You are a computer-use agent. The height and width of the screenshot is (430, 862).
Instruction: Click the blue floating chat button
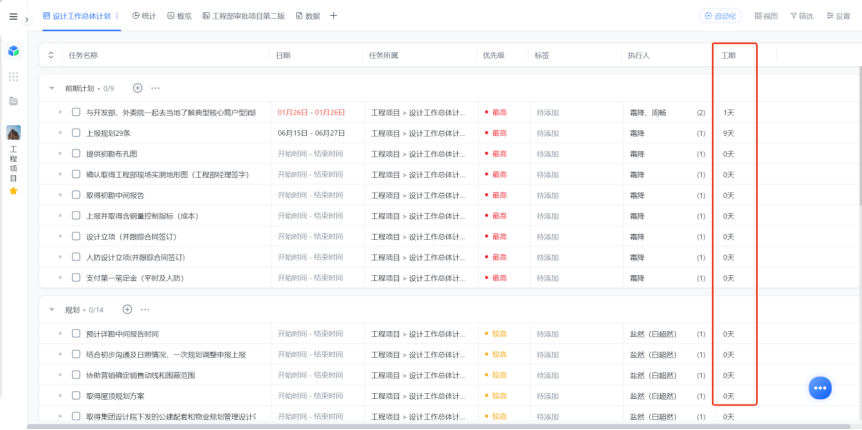click(x=820, y=388)
